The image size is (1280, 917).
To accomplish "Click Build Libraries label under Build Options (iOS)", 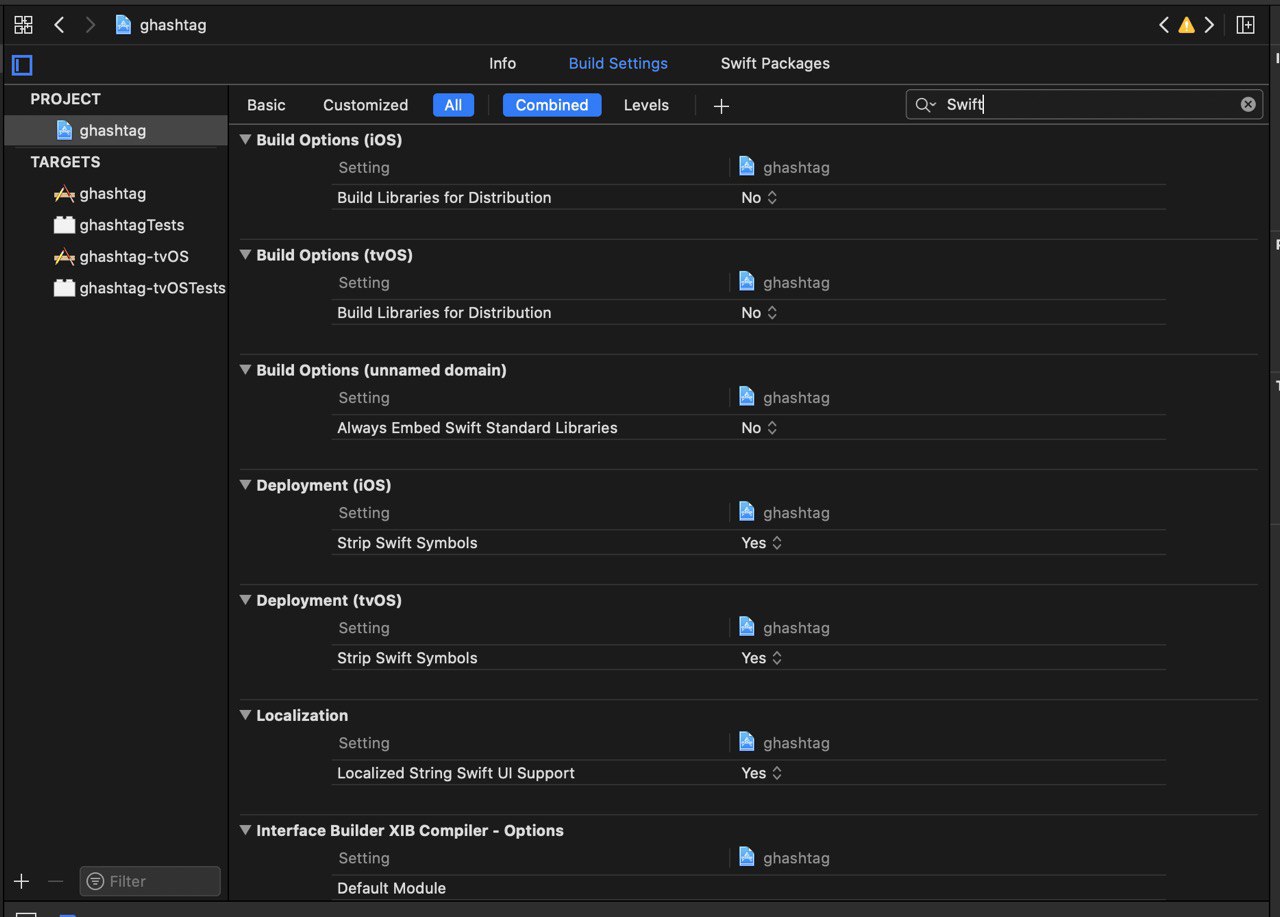I will 444,198.
